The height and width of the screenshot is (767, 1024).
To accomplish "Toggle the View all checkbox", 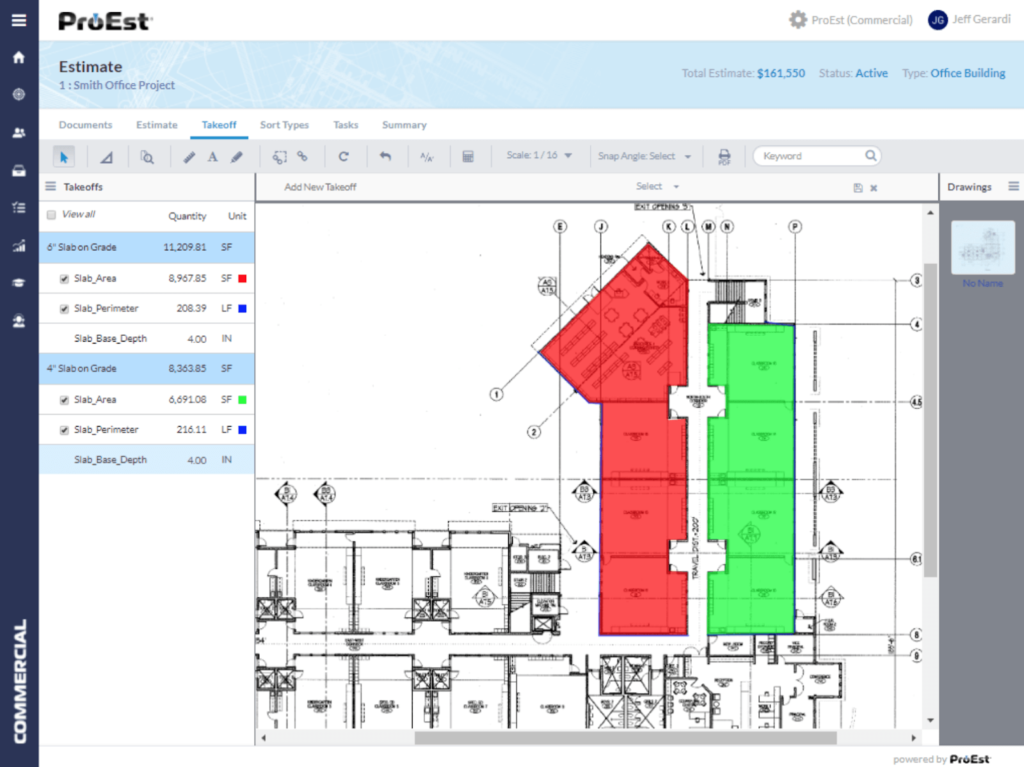I will [x=51, y=216].
